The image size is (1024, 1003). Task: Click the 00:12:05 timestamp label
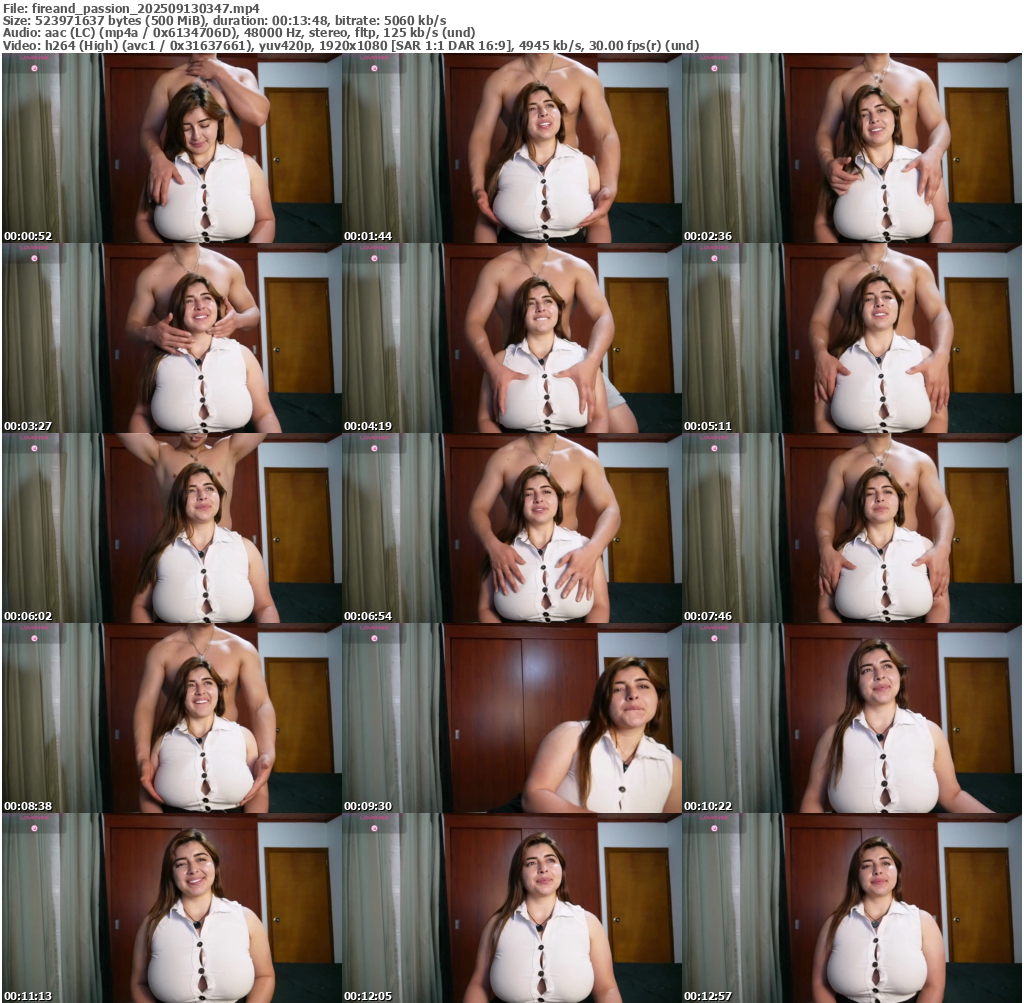click(x=368, y=996)
